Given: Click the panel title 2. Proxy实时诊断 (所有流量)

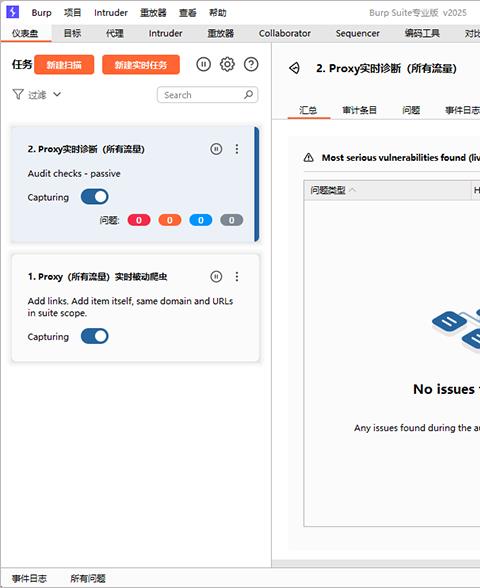Looking at the screenshot, I should [386, 68].
